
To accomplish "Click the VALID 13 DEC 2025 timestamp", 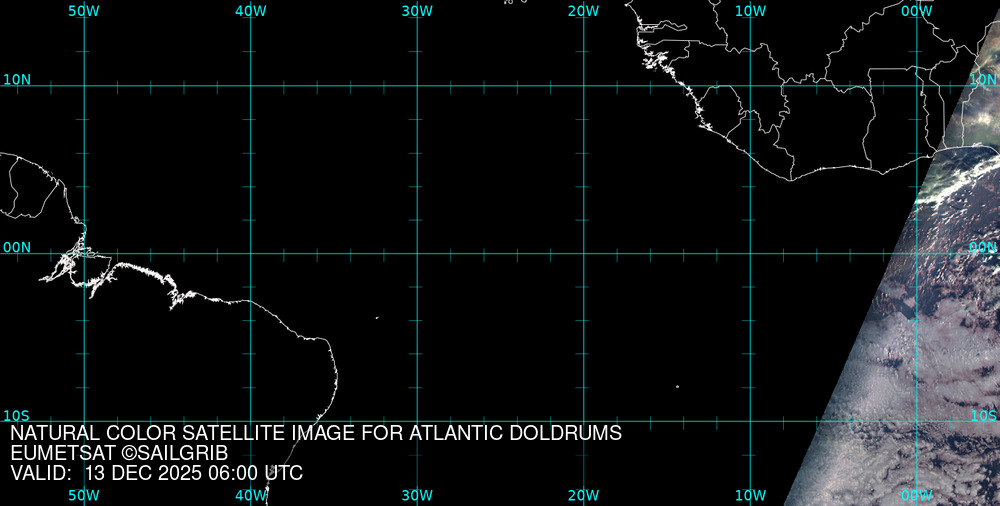I will click(x=156, y=473).
